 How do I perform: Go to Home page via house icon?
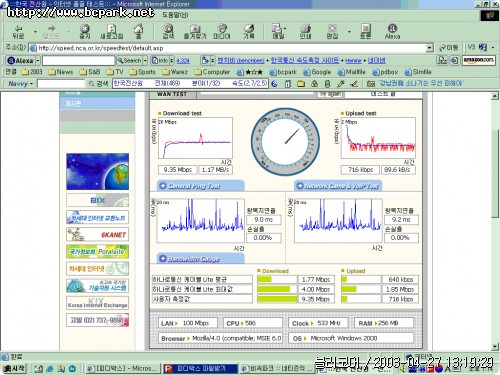138,32
